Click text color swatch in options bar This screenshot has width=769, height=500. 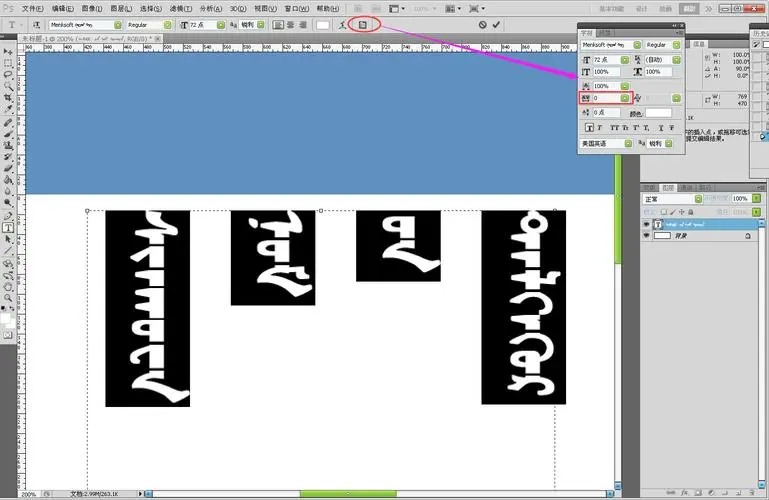[x=323, y=25]
